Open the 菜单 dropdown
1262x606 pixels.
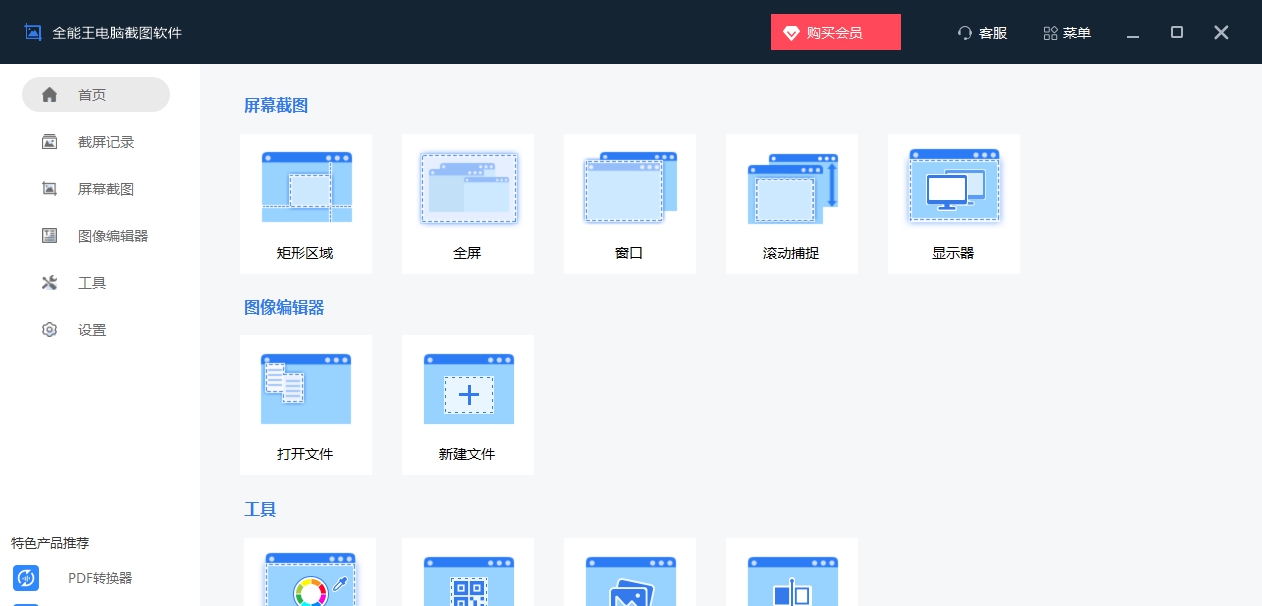tap(1066, 33)
